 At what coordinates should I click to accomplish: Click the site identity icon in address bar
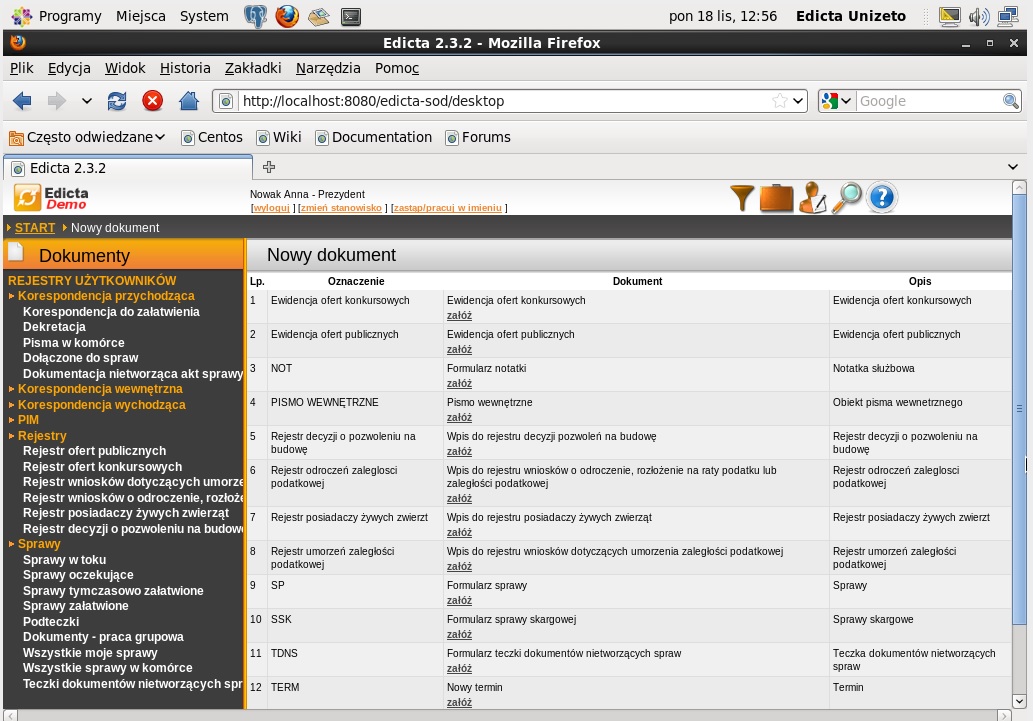(x=226, y=101)
